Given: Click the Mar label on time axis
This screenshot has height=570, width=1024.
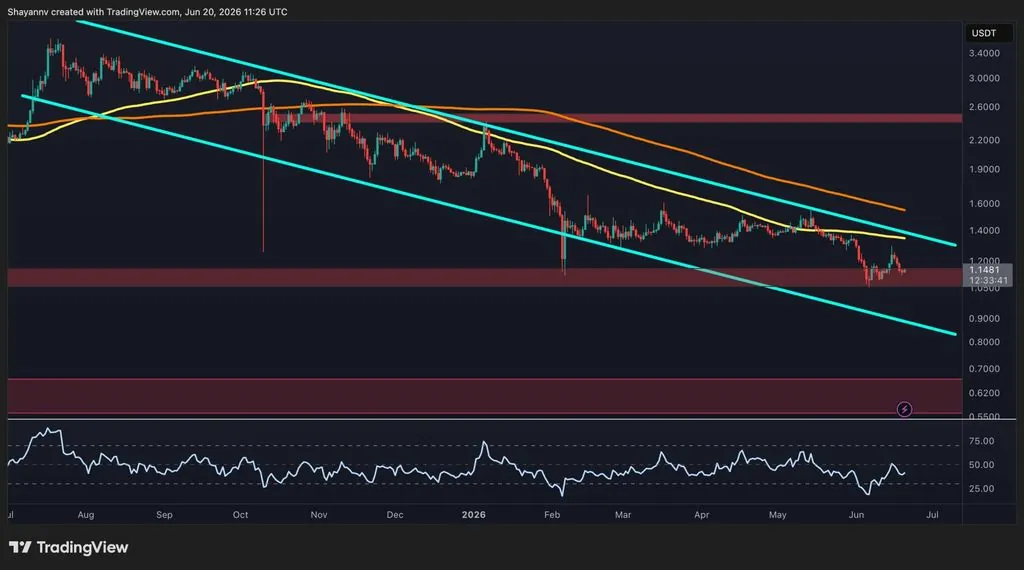Looking at the screenshot, I should click(x=623, y=515).
